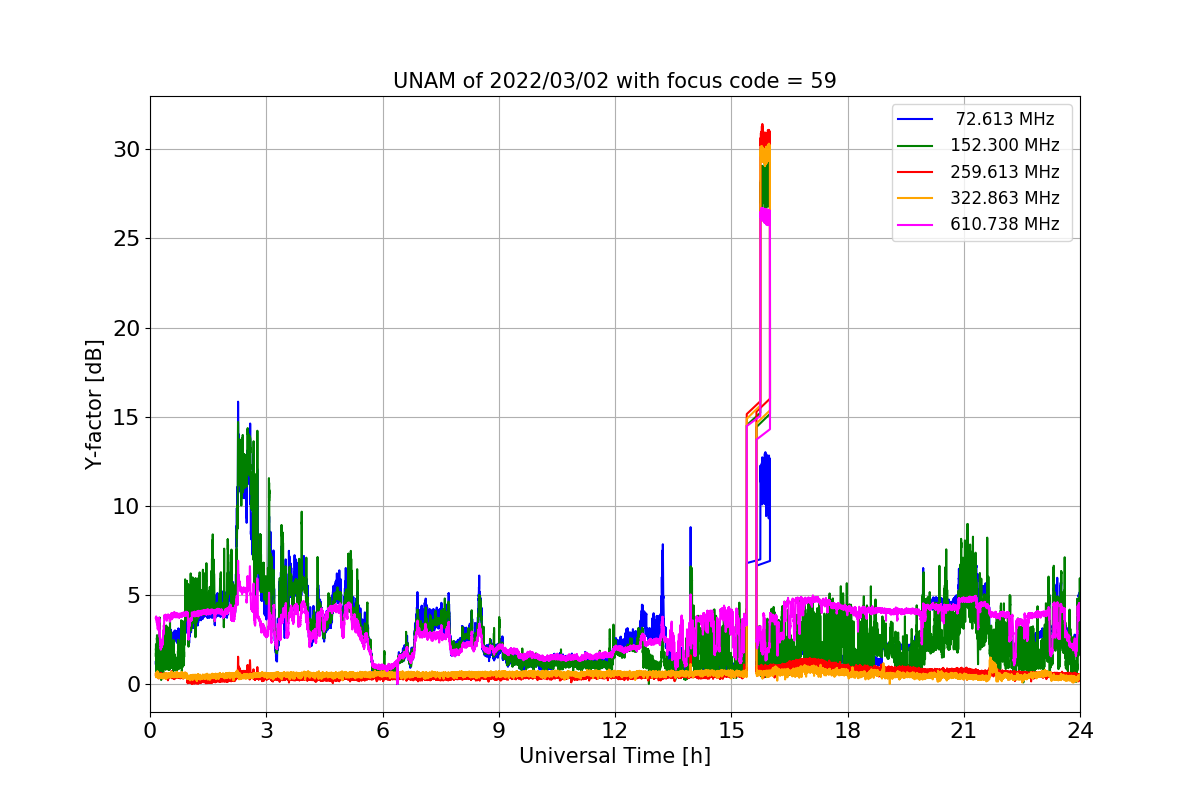Click the x-axis tick label '0'

tap(150, 730)
